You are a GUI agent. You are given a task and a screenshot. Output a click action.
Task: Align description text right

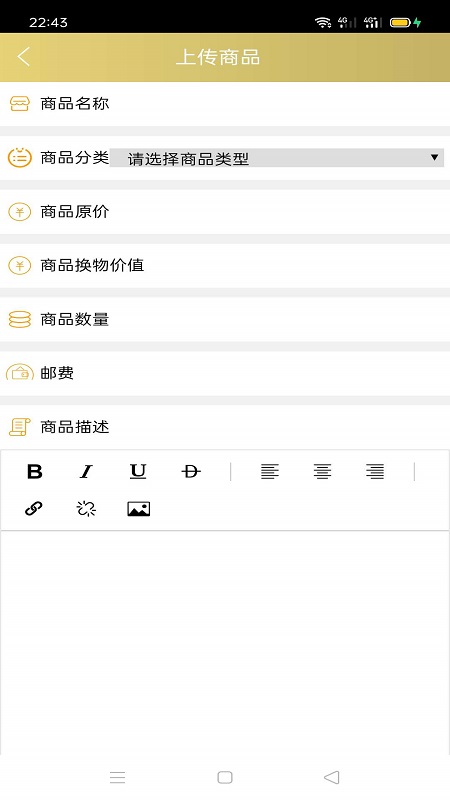point(374,471)
